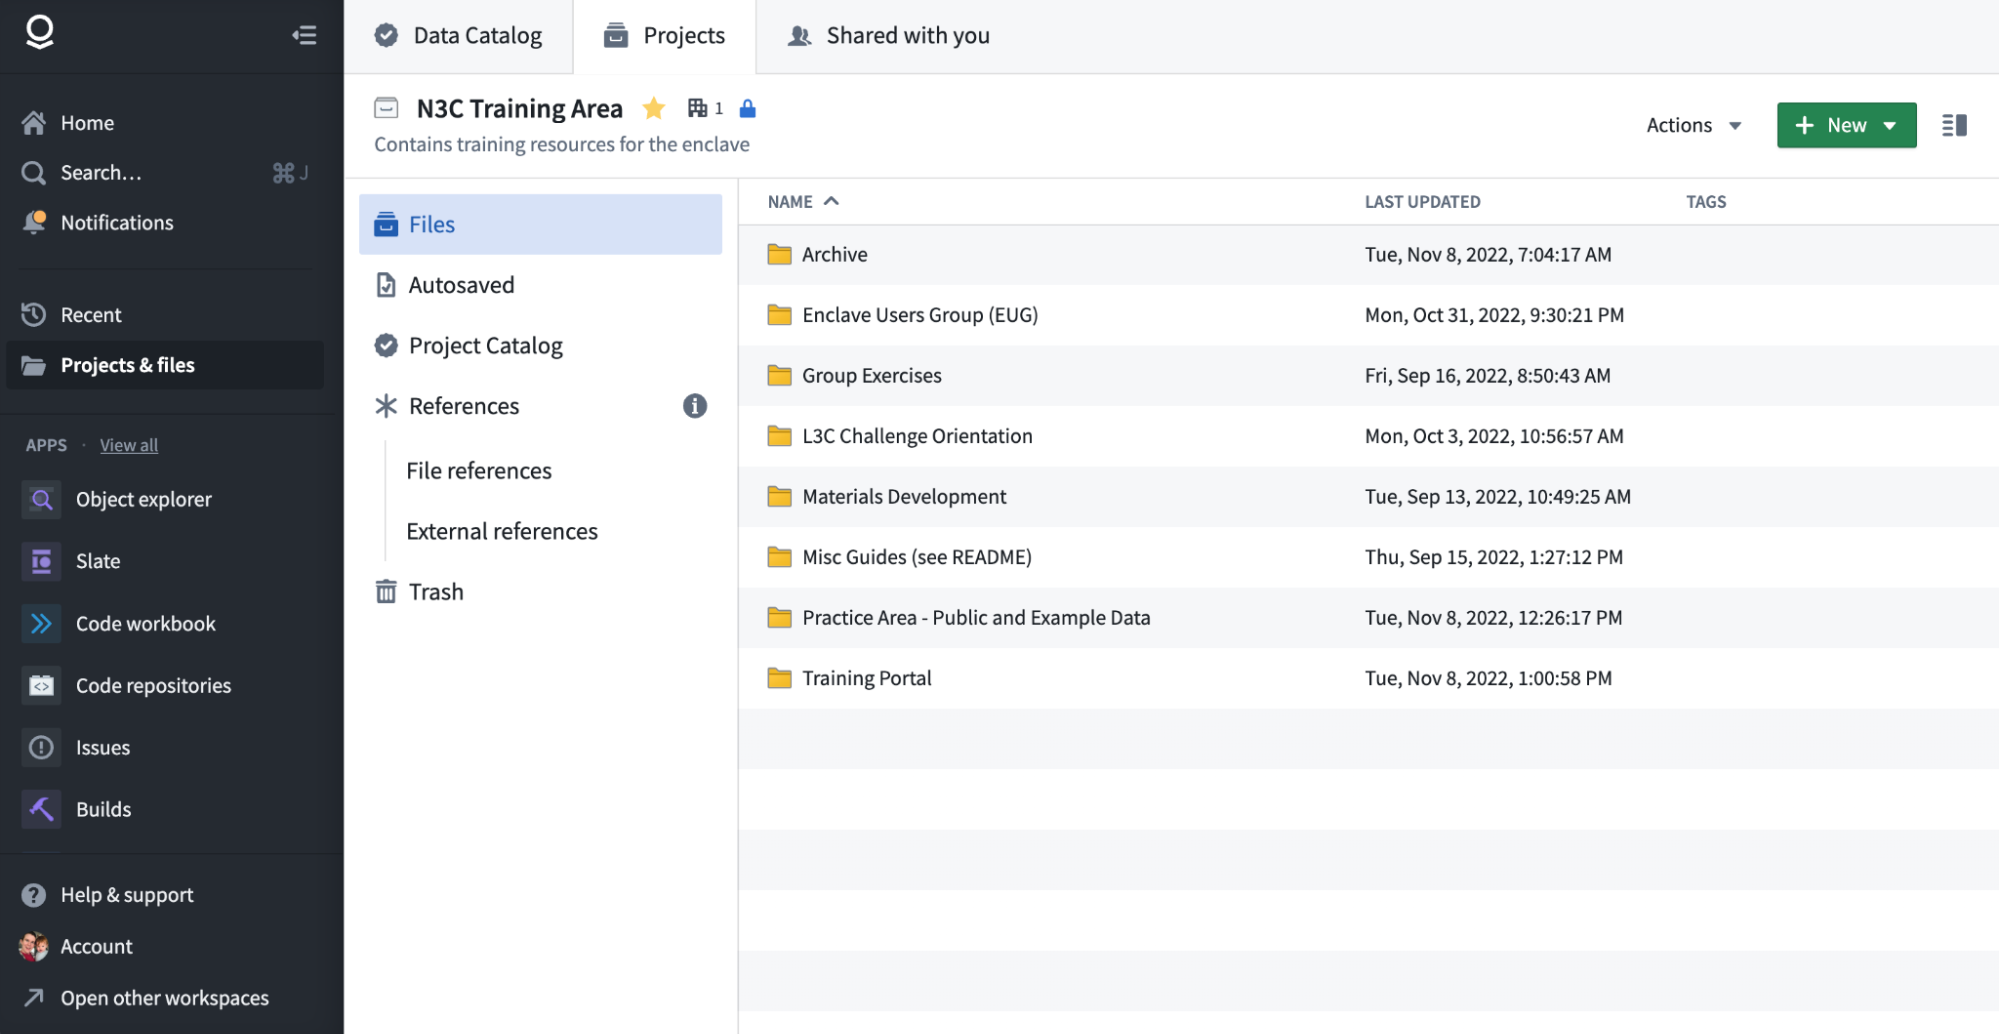The width and height of the screenshot is (1999, 1034).
Task: Click the blue lock permissions icon
Action: click(747, 108)
